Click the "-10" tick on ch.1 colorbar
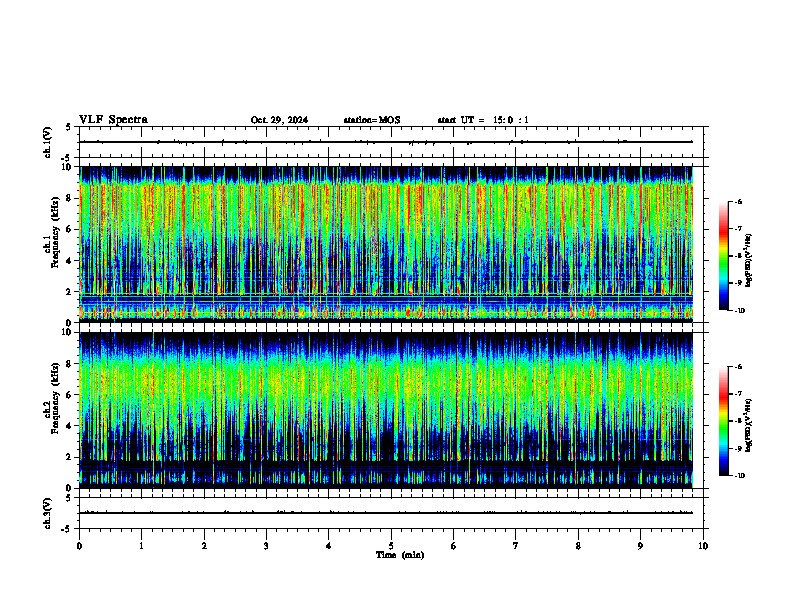 pyautogui.click(x=739, y=311)
